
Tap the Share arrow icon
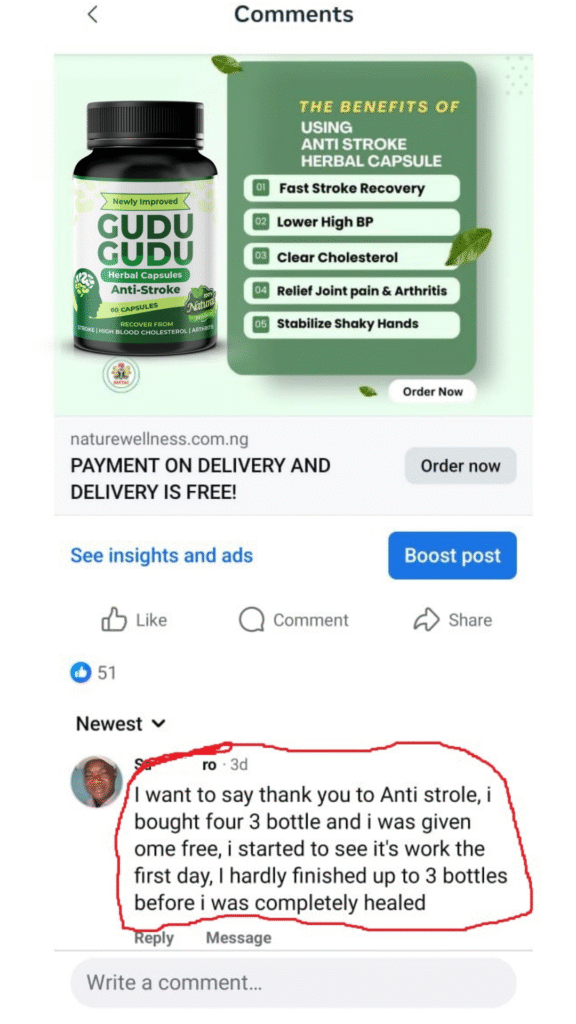(426, 620)
